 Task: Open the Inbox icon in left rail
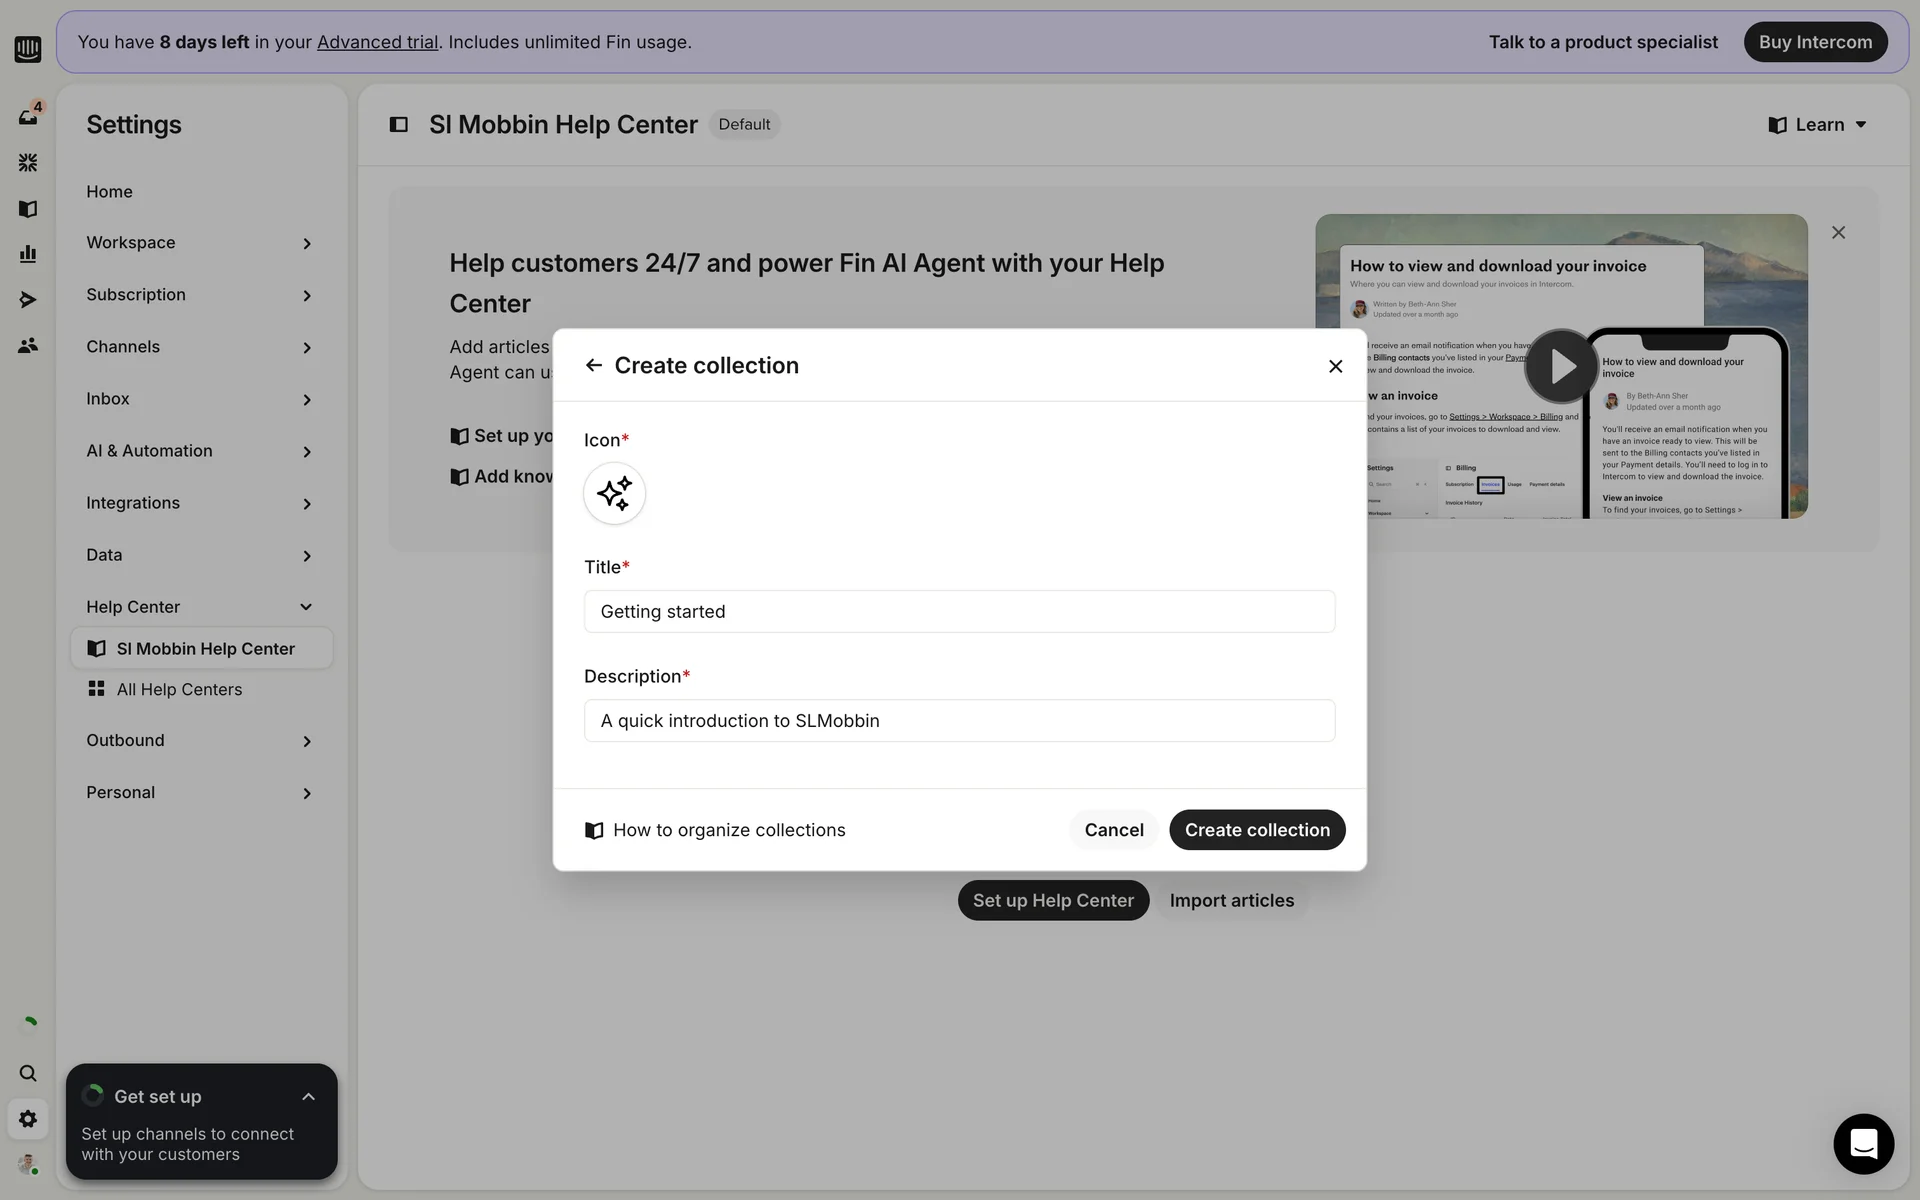tap(28, 116)
